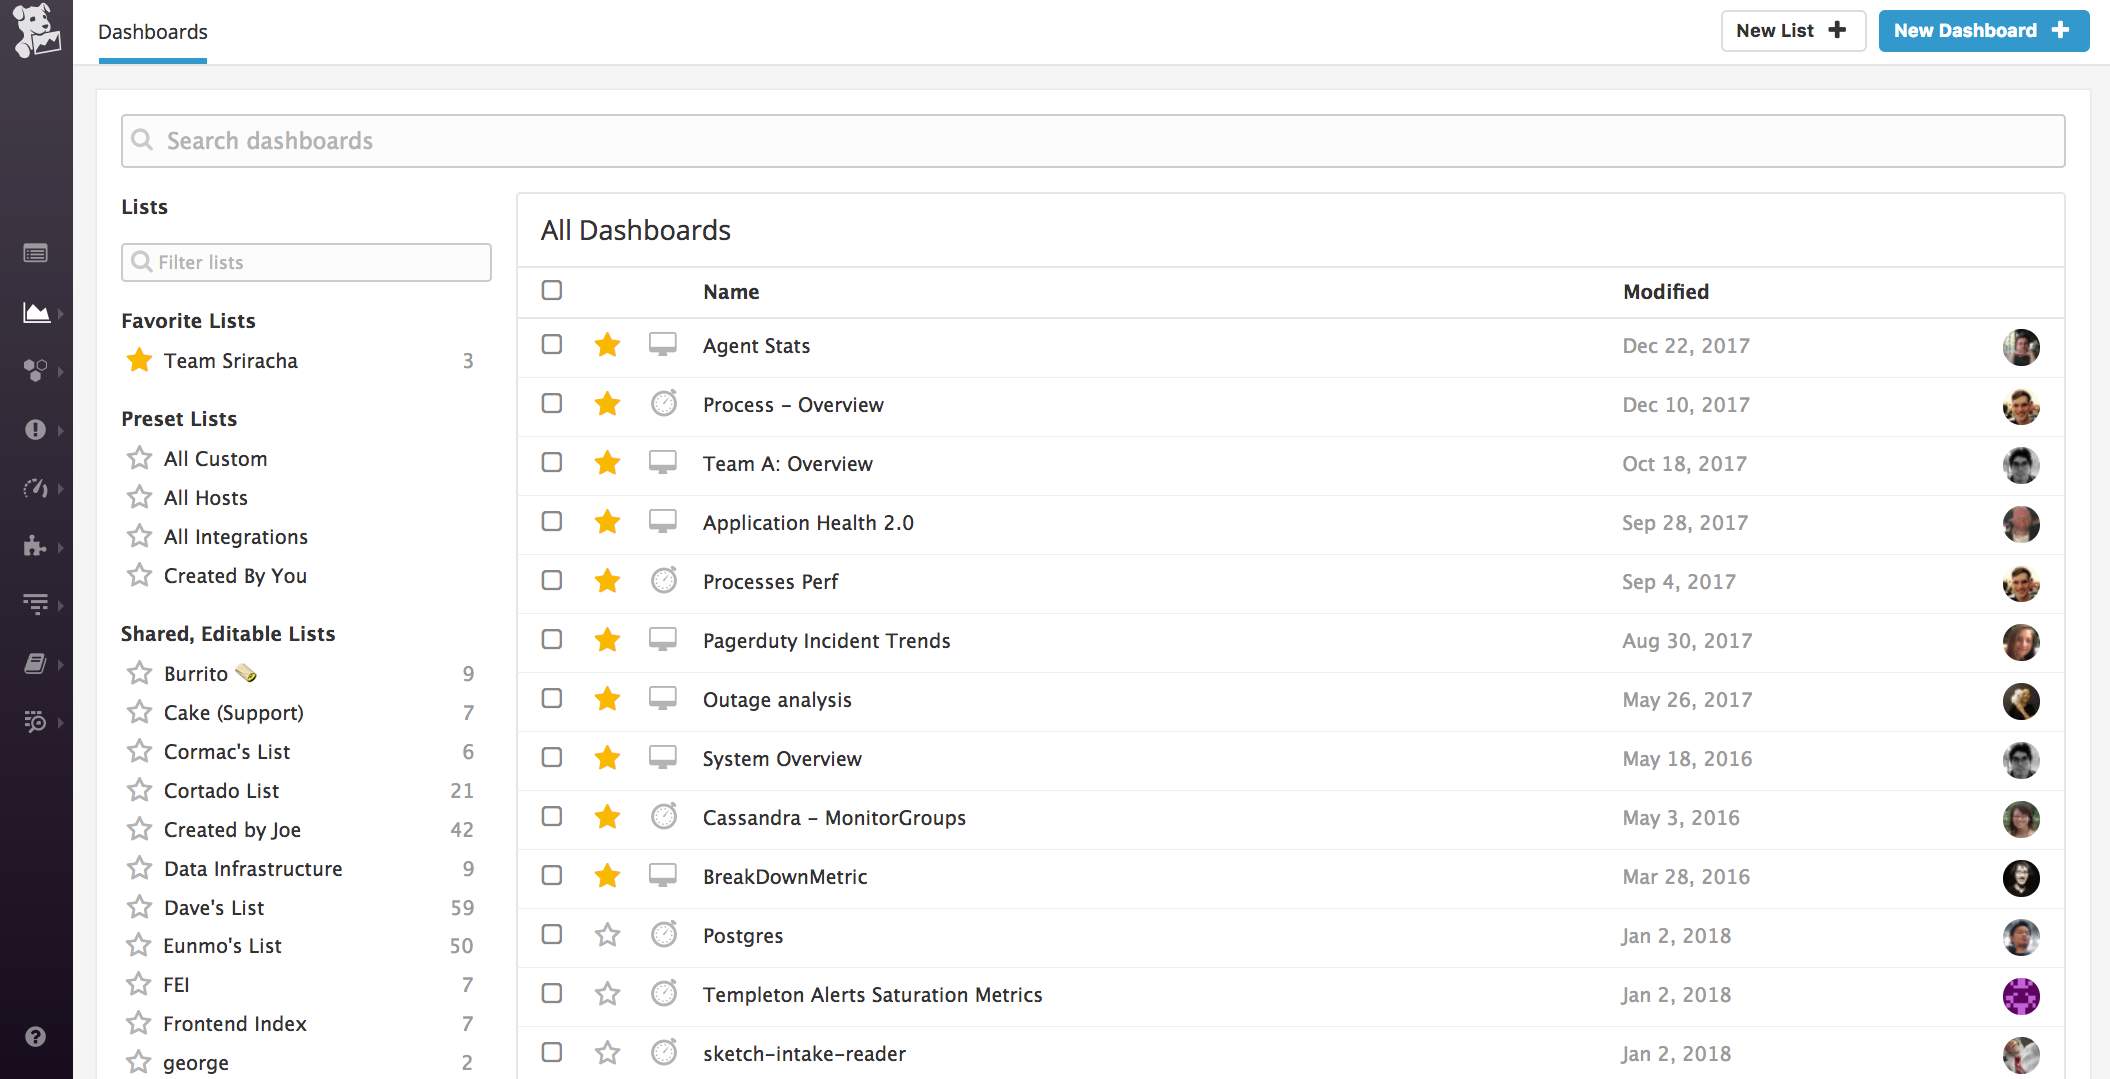Click the Datadog dog logo

point(36,30)
